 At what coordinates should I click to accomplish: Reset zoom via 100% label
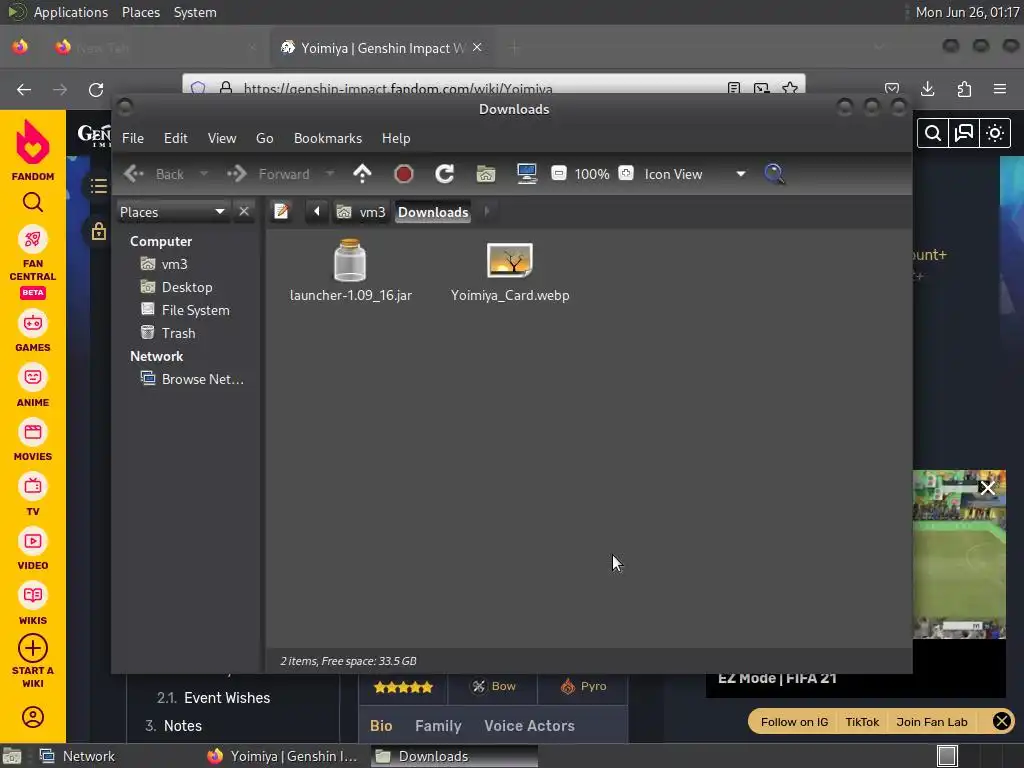[x=592, y=174]
